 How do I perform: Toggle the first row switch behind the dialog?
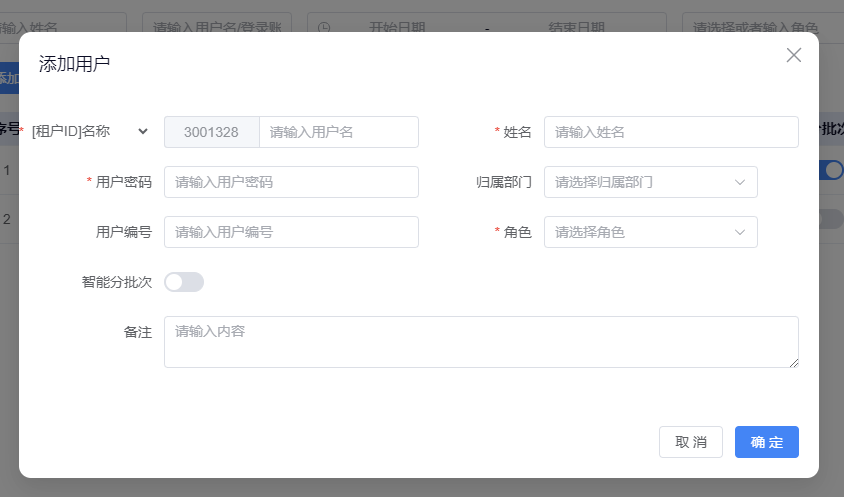coord(832,170)
